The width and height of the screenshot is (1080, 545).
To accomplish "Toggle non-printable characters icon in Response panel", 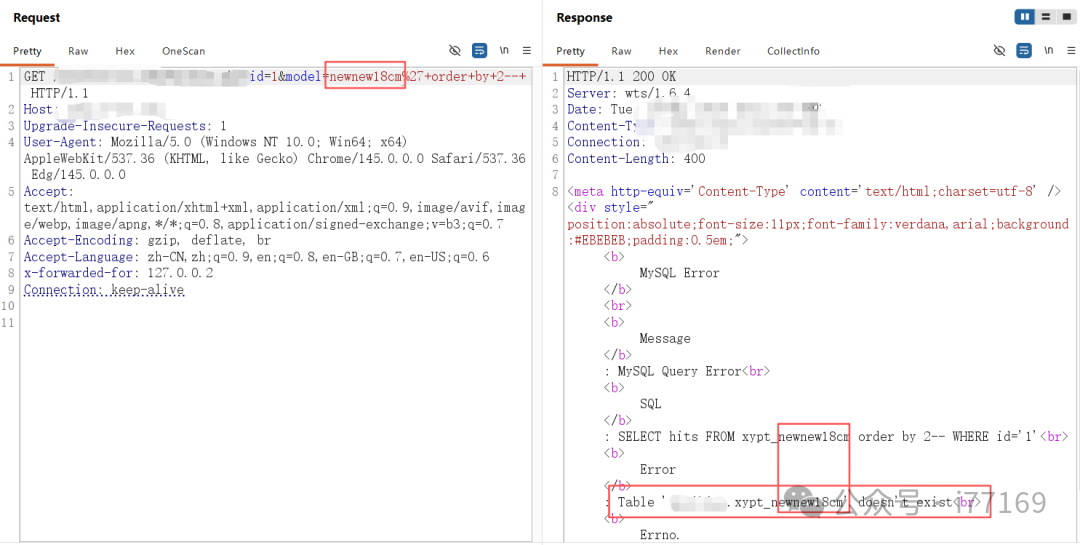I will click(999, 50).
